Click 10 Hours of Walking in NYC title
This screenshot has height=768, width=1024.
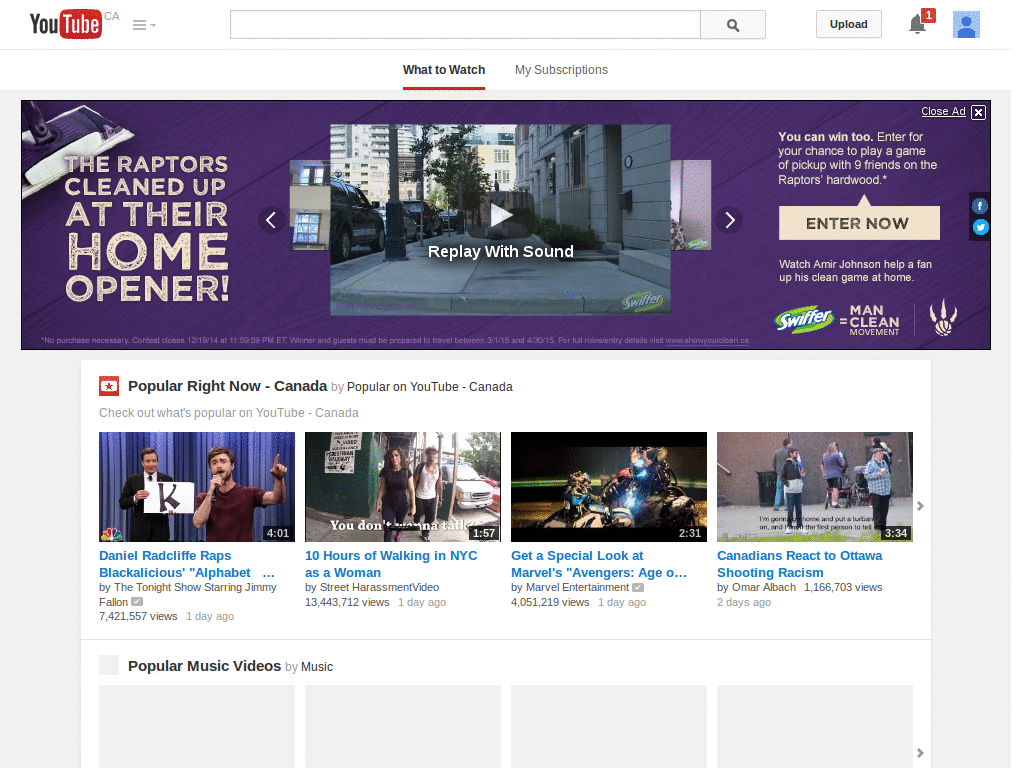click(391, 564)
